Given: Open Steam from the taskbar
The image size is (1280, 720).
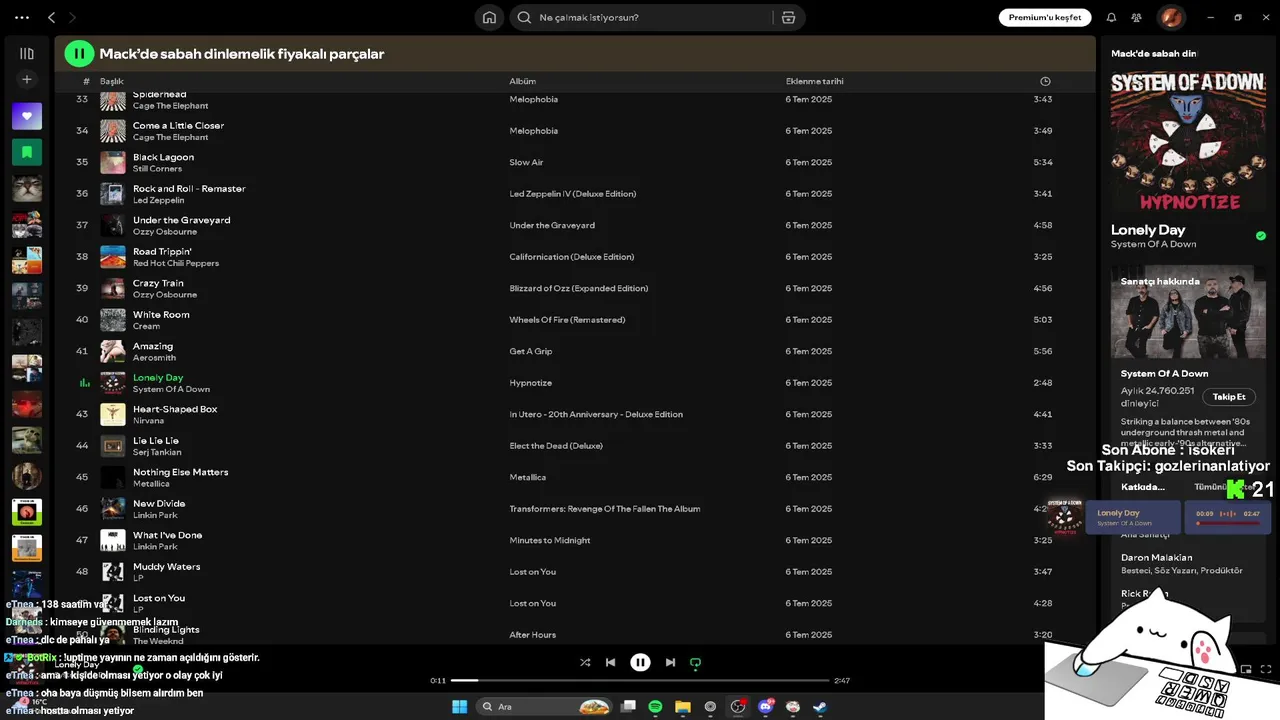Looking at the screenshot, I should point(820,707).
